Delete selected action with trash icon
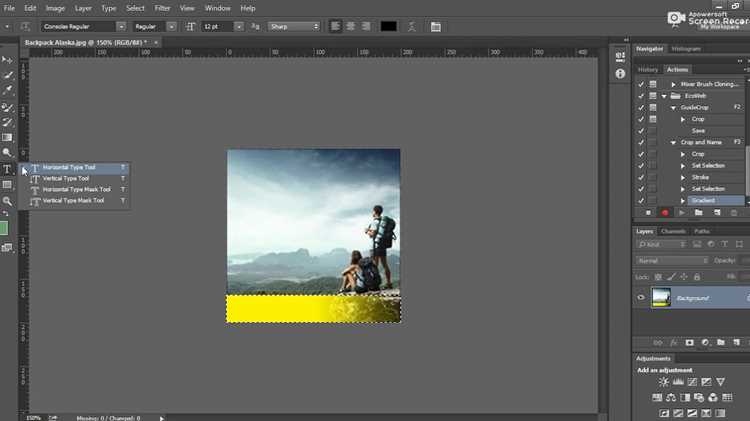750x421 pixels. [x=734, y=213]
